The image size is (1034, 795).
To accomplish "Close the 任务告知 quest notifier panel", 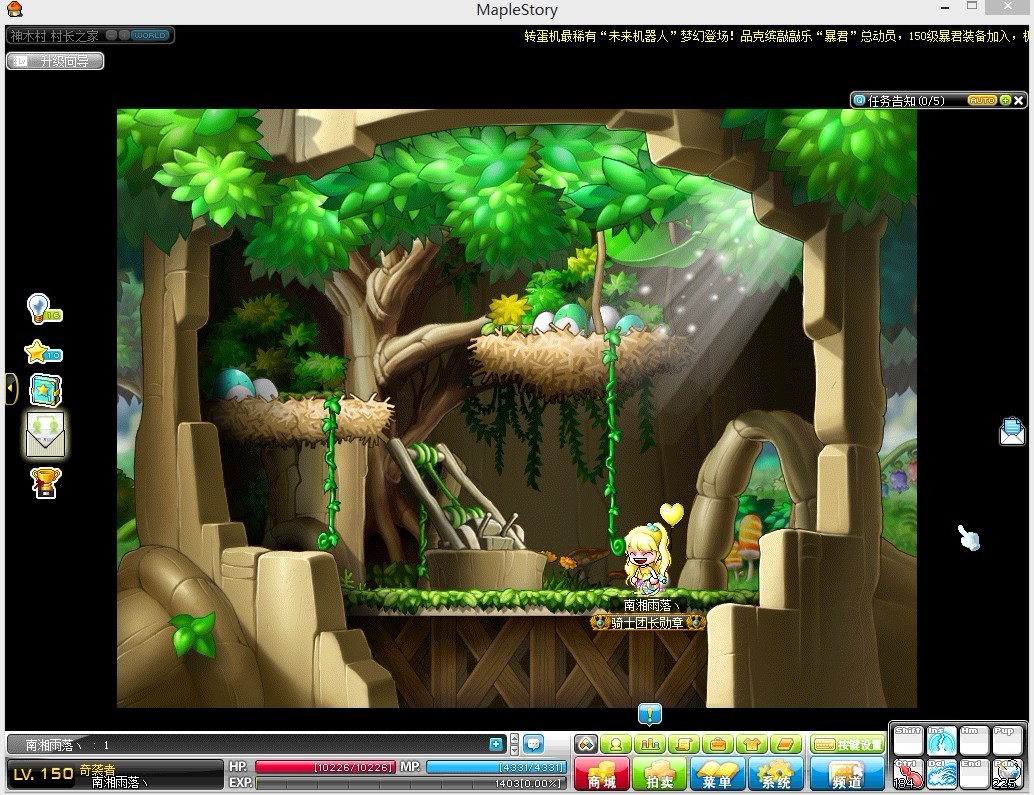I will [x=1019, y=100].
